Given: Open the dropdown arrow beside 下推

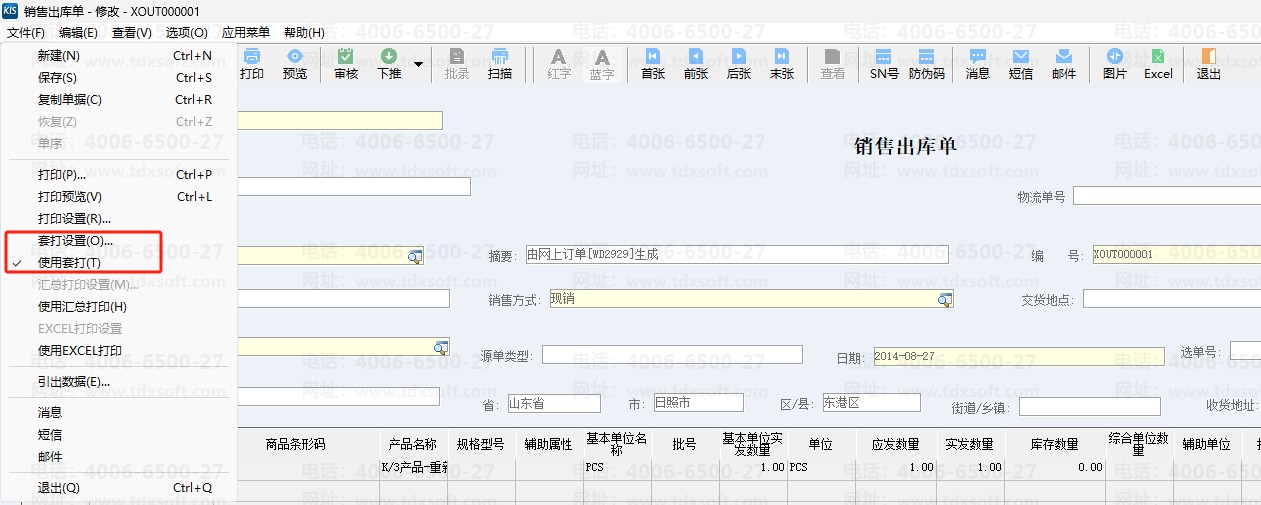Looking at the screenshot, I should pyautogui.click(x=418, y=65).
